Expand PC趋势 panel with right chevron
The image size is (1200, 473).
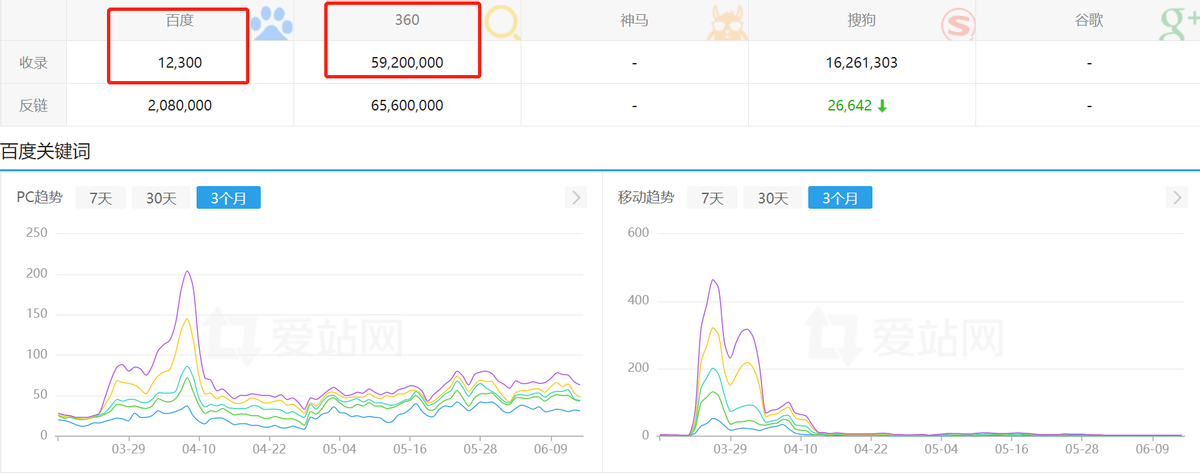coord(576,197)
